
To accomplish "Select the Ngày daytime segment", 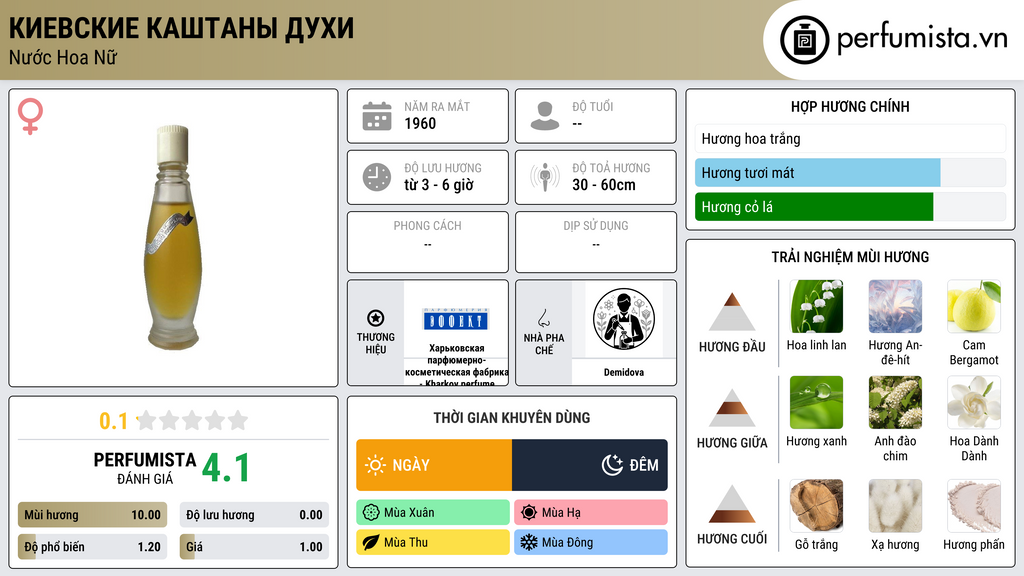I will tap(434, 465).
